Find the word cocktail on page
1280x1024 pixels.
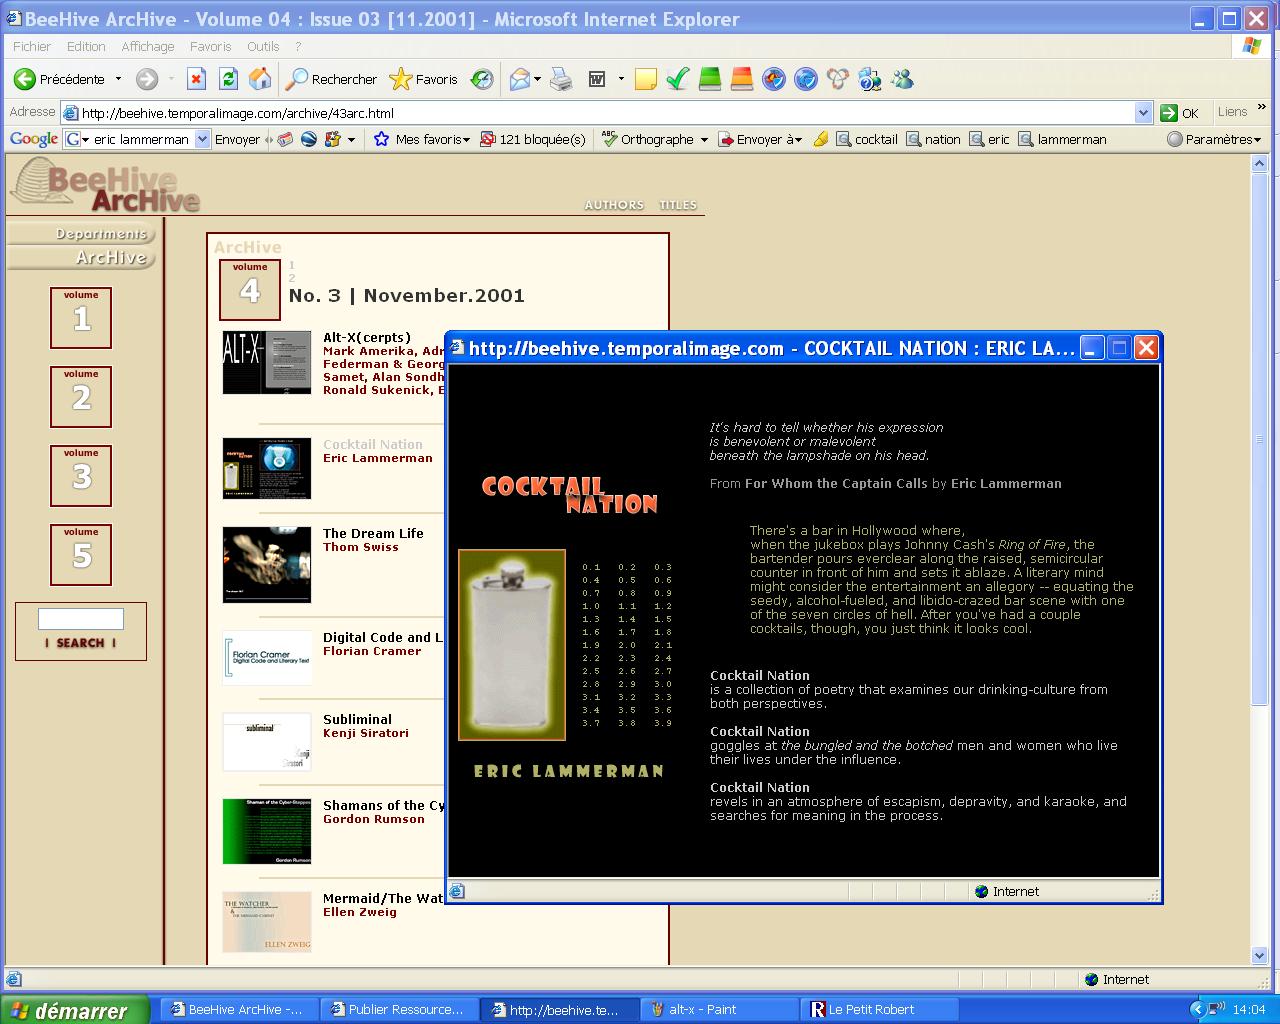pyautogui.click(x=867, y=140)
